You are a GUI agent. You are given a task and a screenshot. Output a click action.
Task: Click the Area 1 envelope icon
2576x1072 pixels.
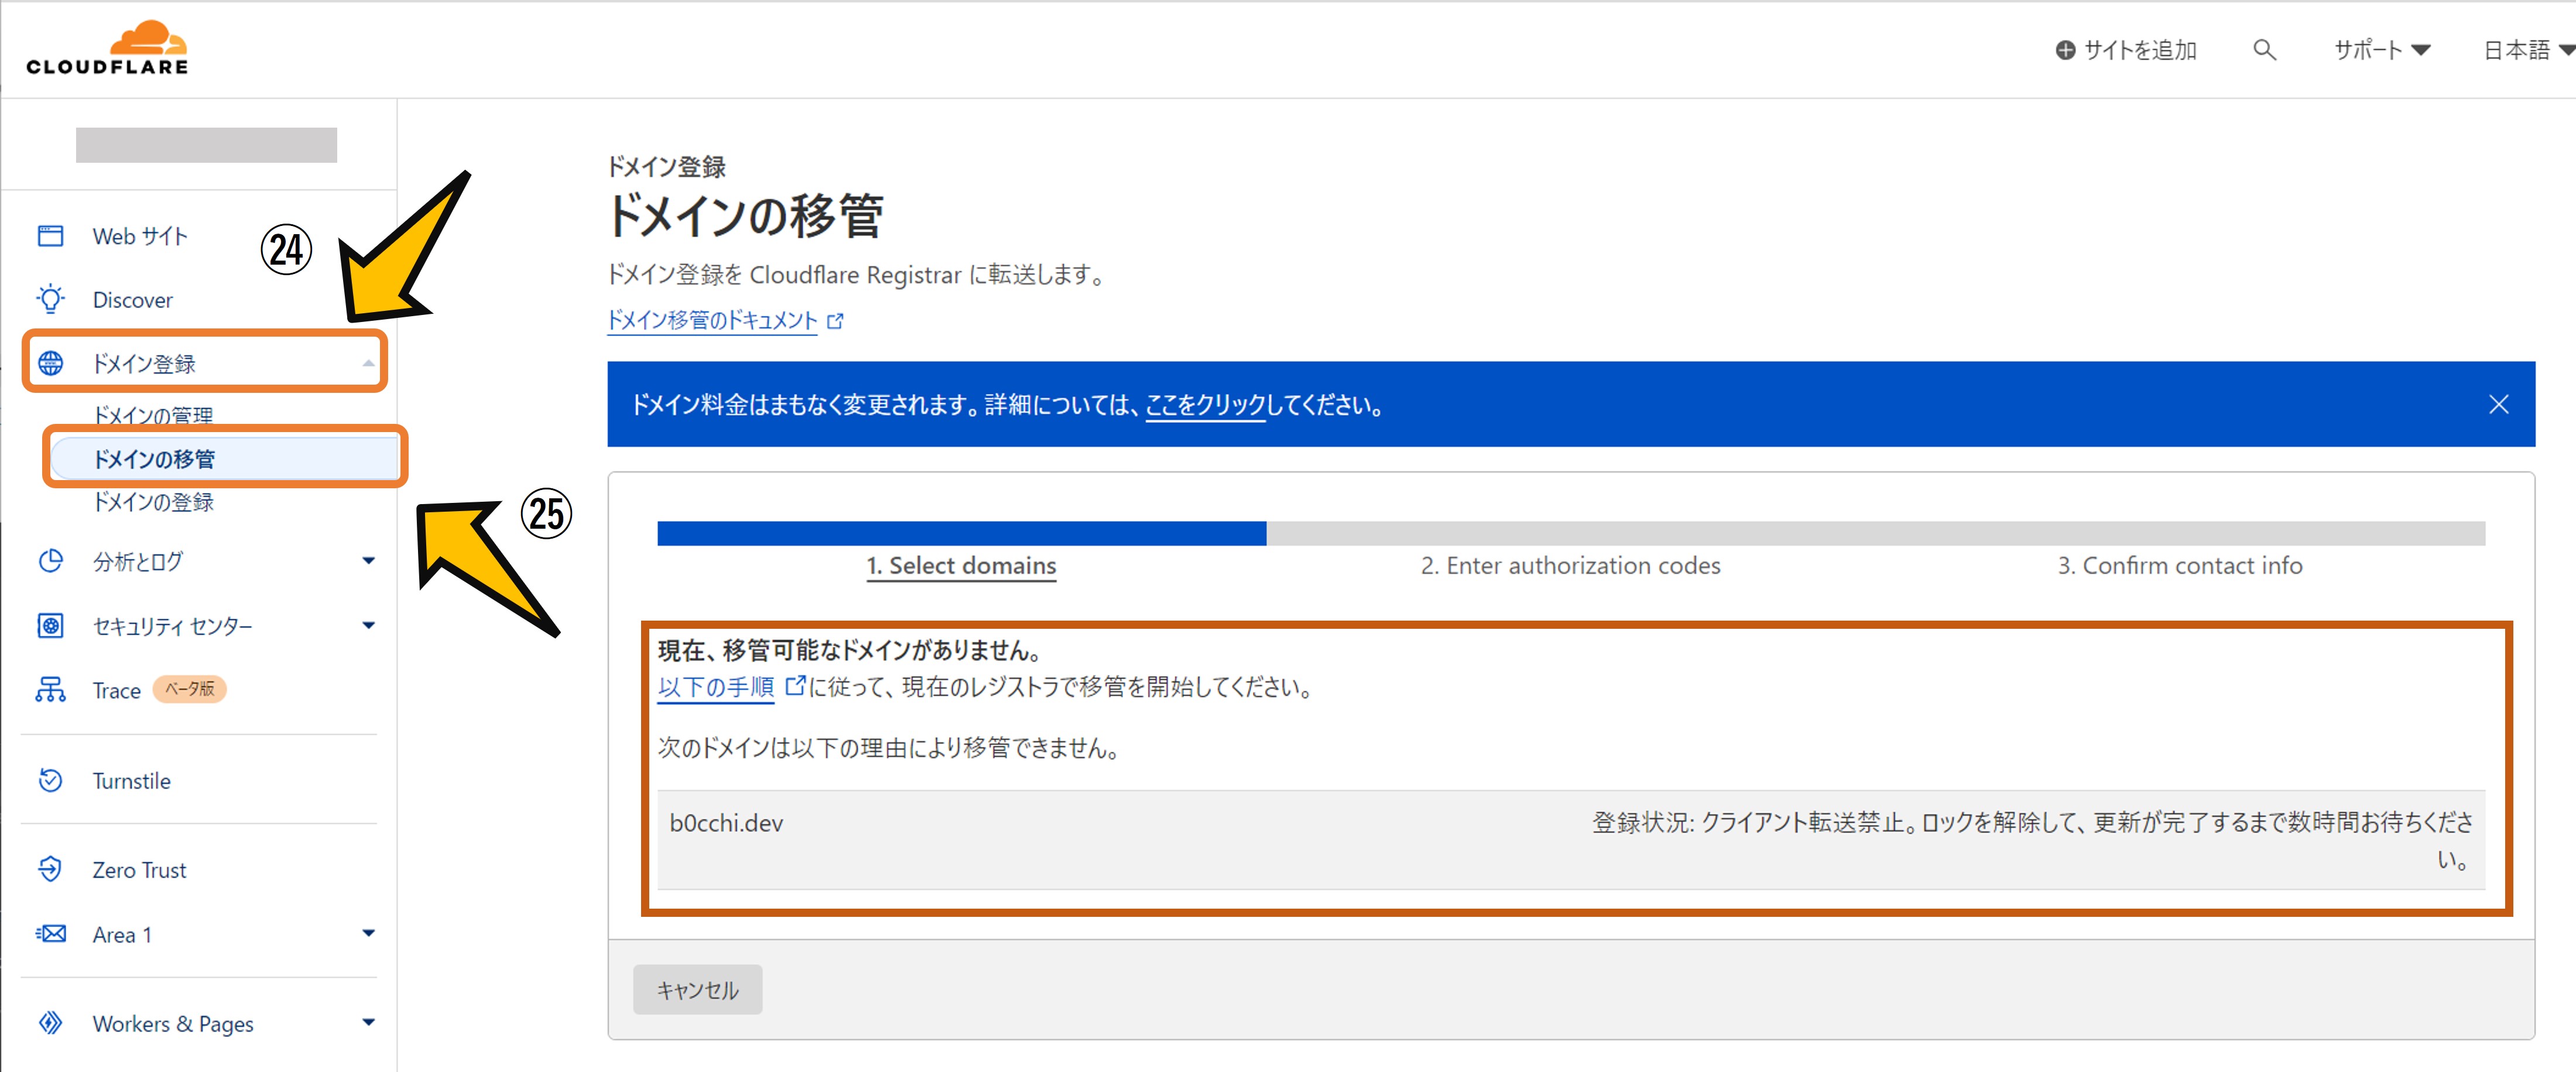(x=50, y=934)
